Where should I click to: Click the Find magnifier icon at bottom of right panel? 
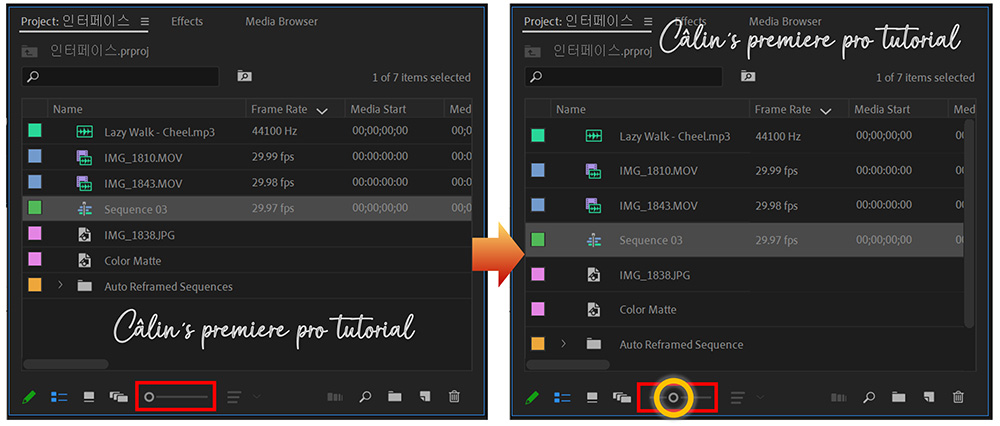point(869,398)
